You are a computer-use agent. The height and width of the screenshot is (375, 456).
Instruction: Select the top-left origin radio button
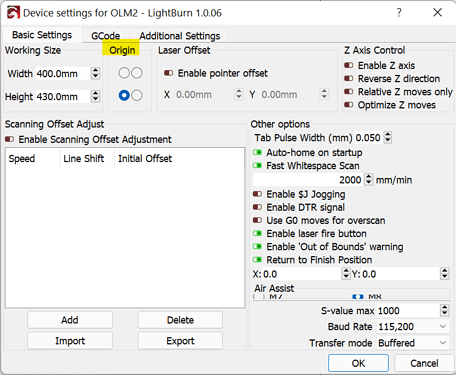tap(124, 73)
